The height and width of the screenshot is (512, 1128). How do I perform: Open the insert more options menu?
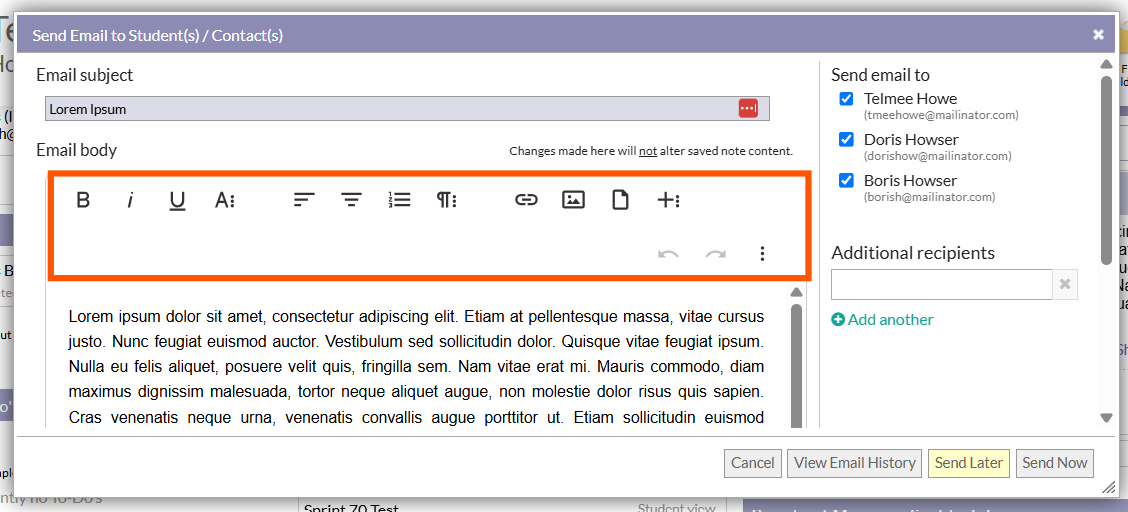[x=668, y=200]
